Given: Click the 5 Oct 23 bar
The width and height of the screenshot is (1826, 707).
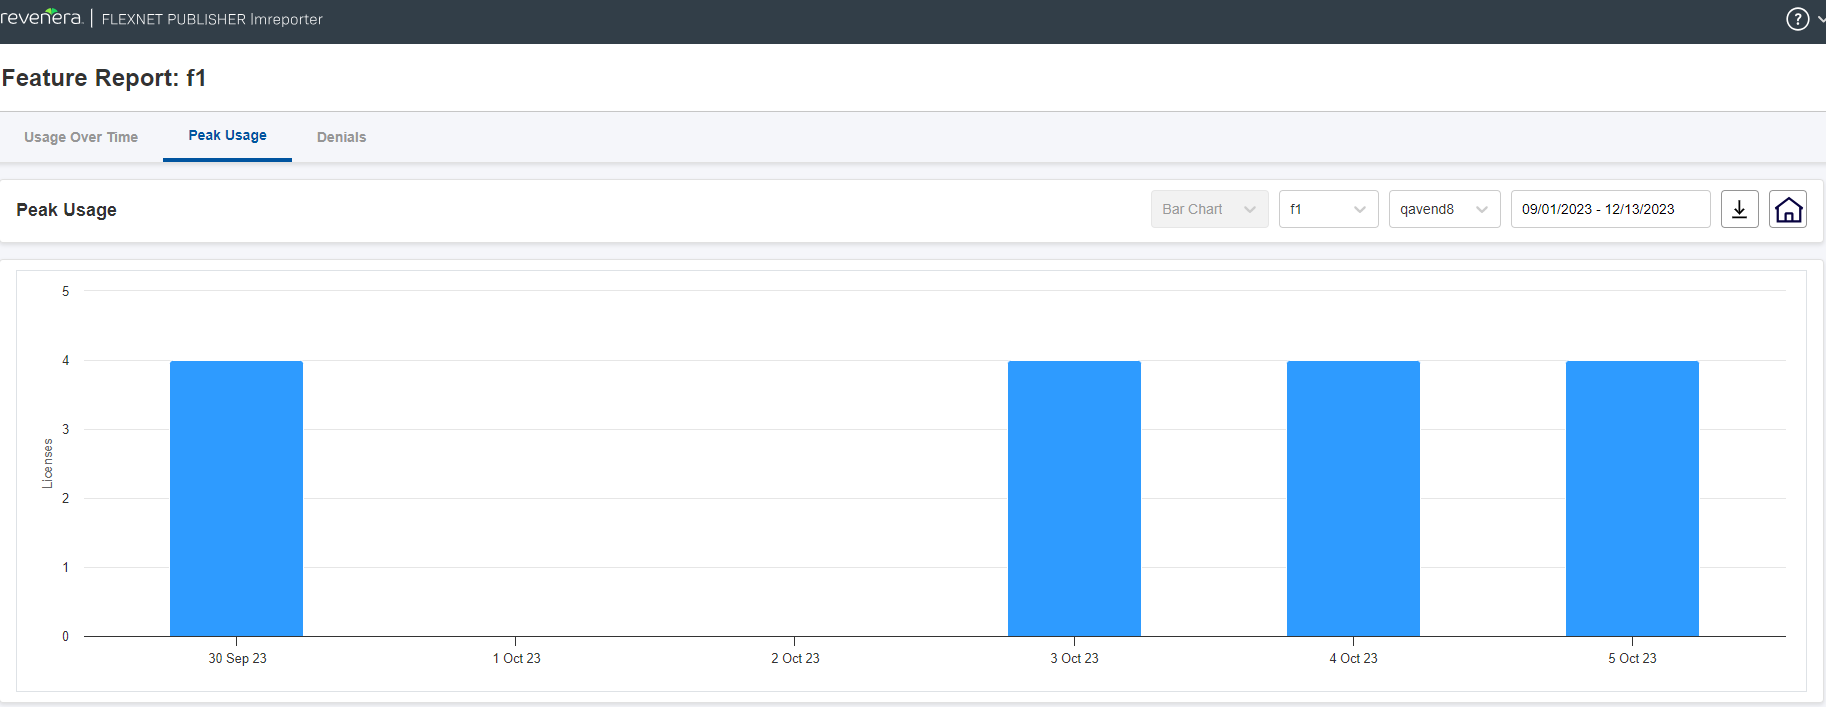Looking at the screenshot, I should point(1632,498).
